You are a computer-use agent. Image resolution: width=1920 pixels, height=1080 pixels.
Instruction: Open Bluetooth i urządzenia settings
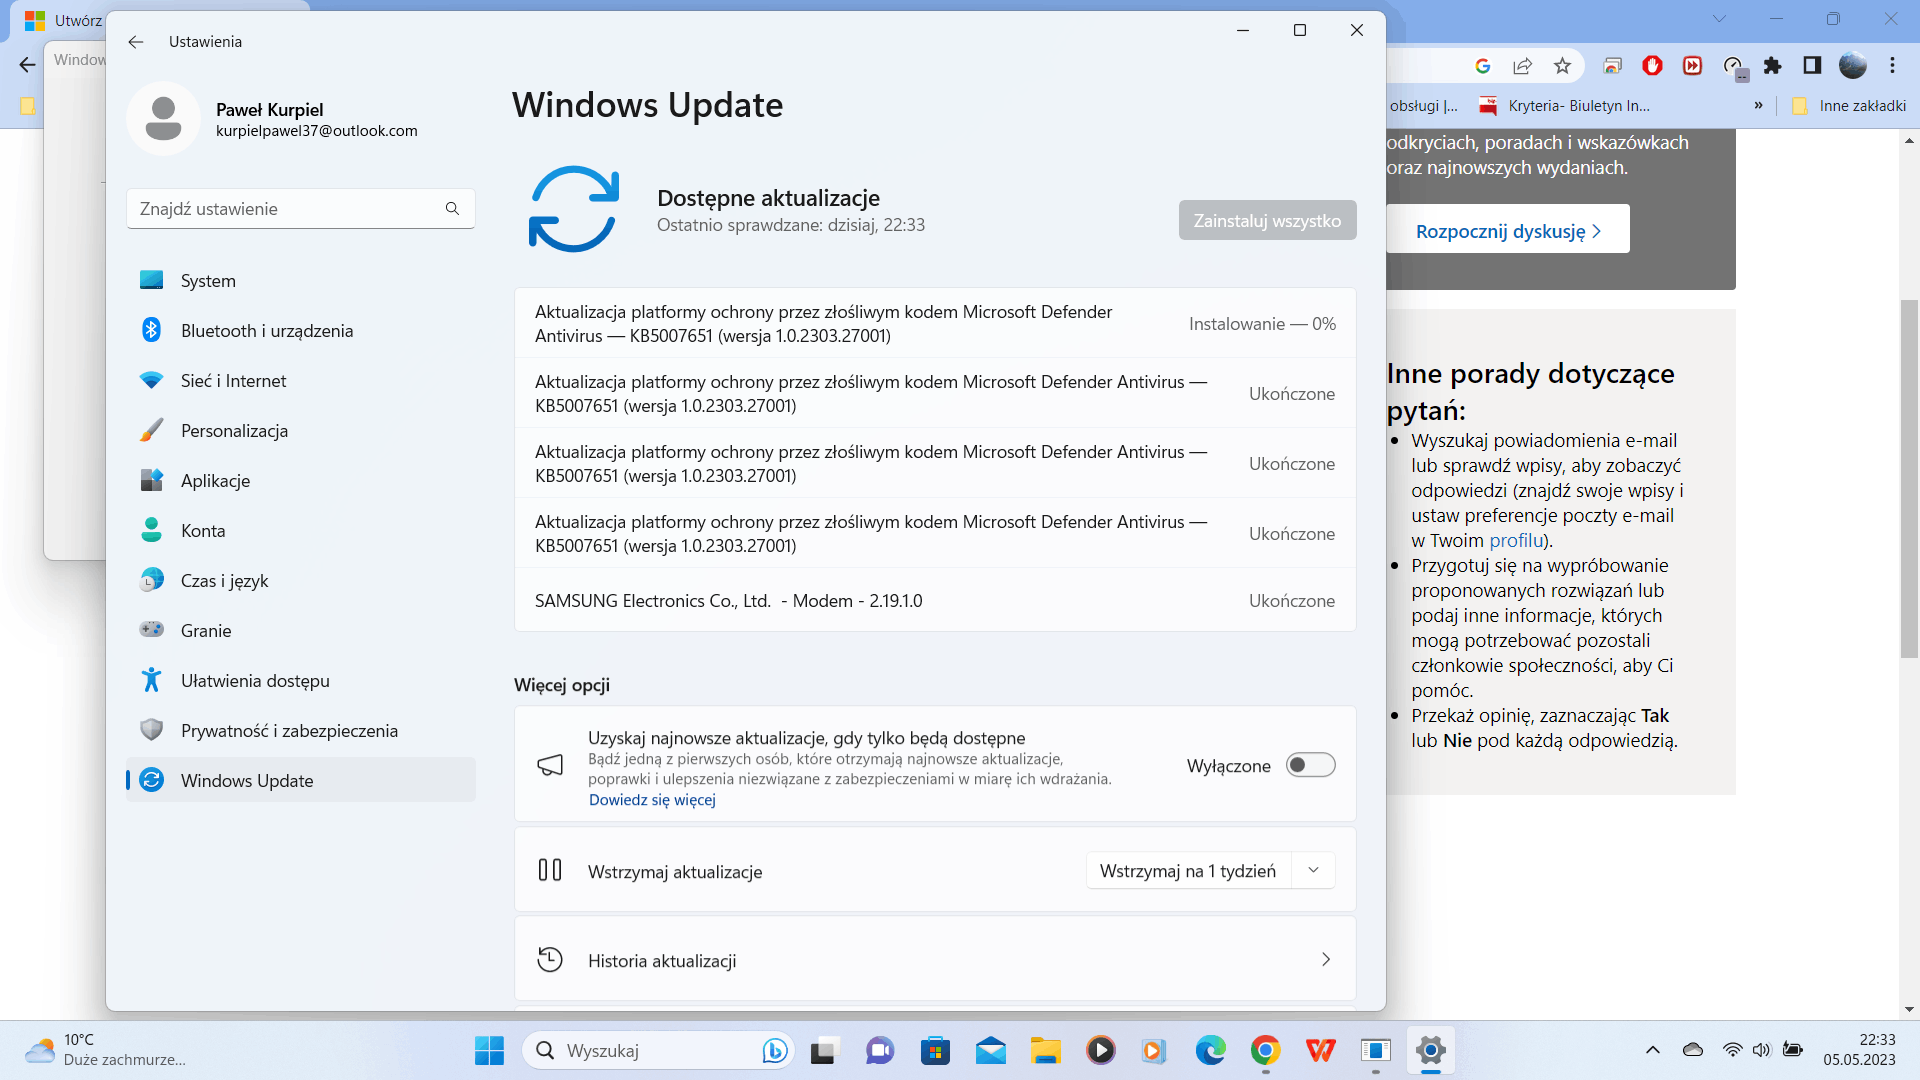[266, 331]
